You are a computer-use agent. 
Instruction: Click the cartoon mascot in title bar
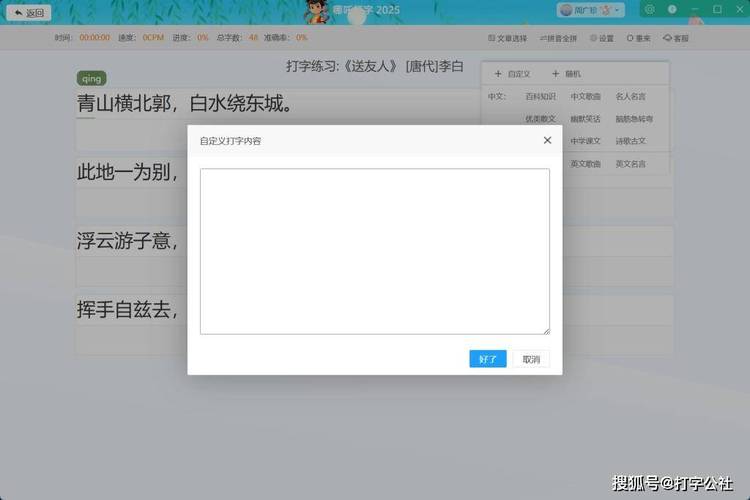click(317, 11)
